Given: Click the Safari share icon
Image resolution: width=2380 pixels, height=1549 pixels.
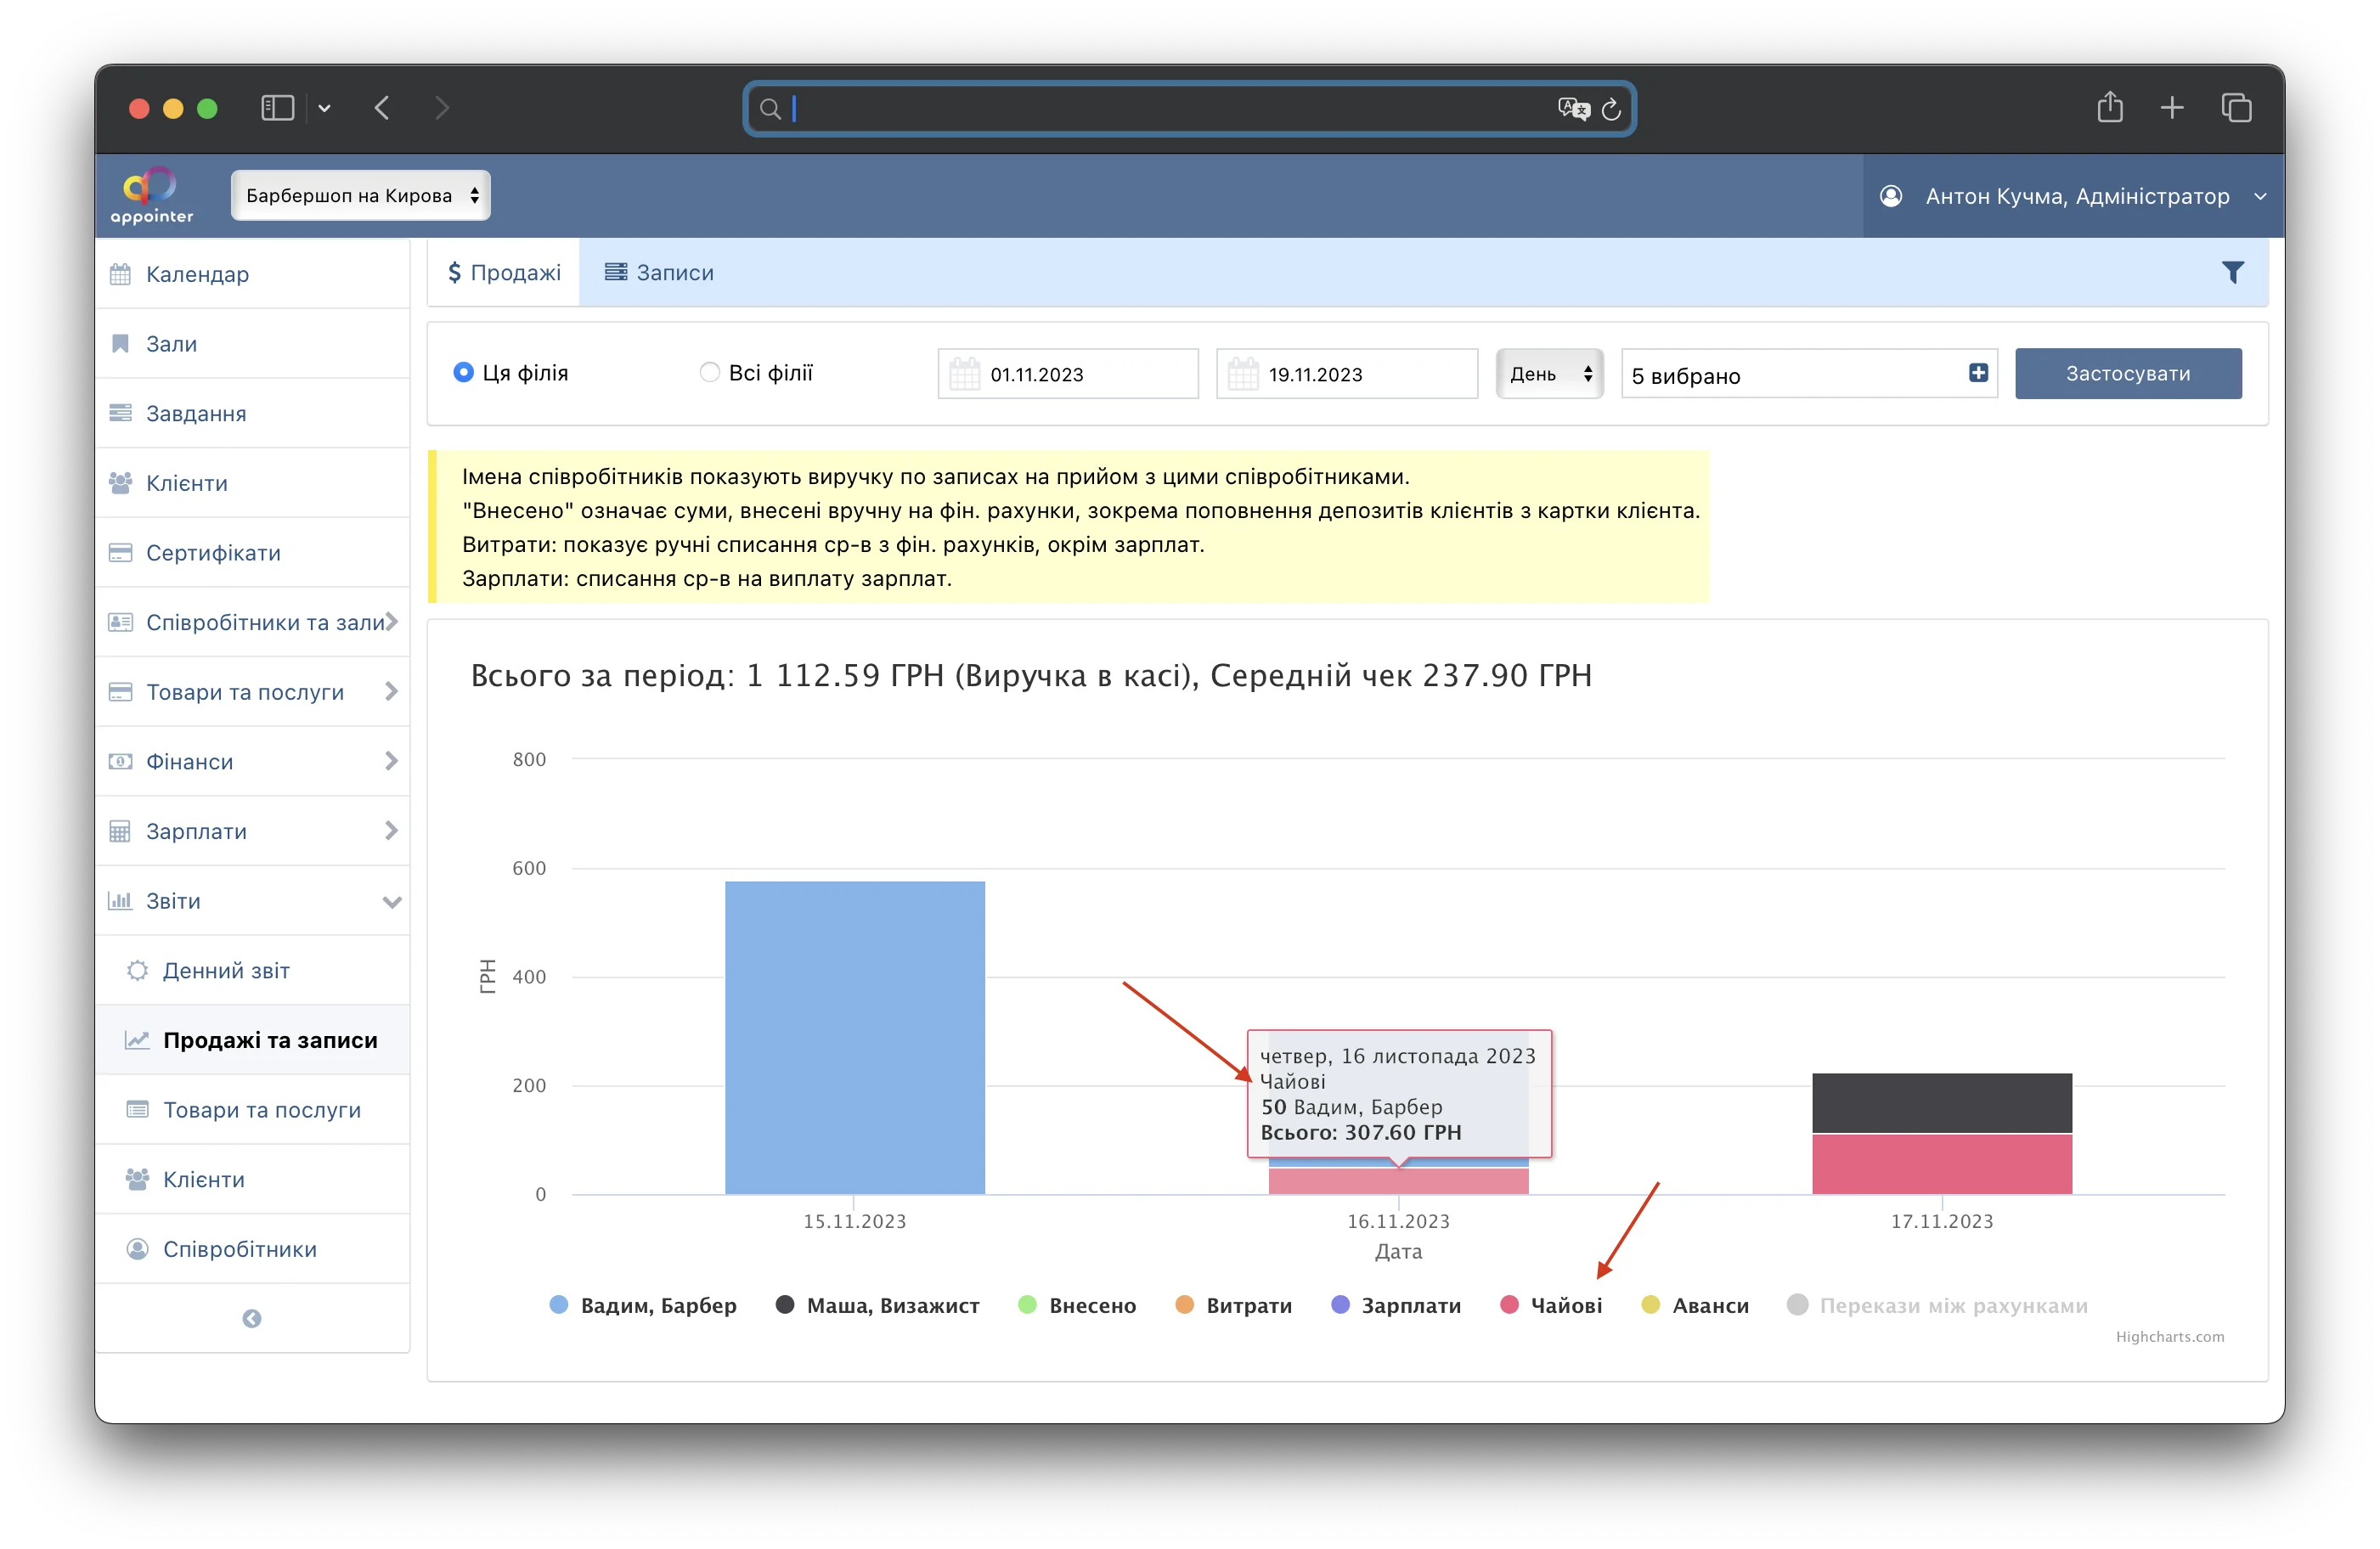Looking at the screenshot, I should pyautogui.click(x=2110, y=107).
